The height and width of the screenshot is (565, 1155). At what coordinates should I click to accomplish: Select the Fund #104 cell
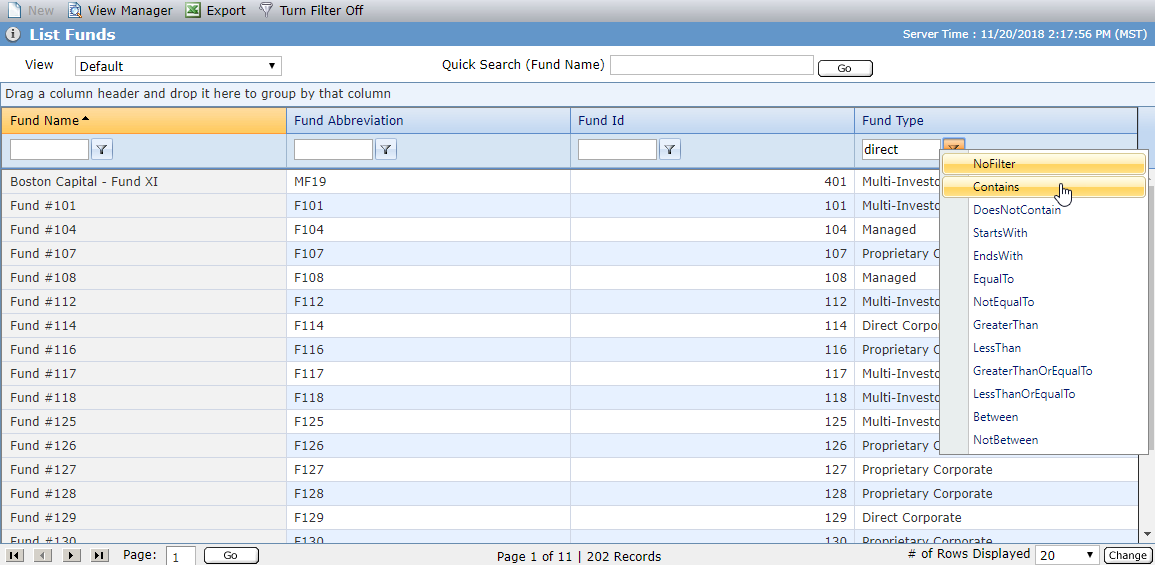pos(144,230)
